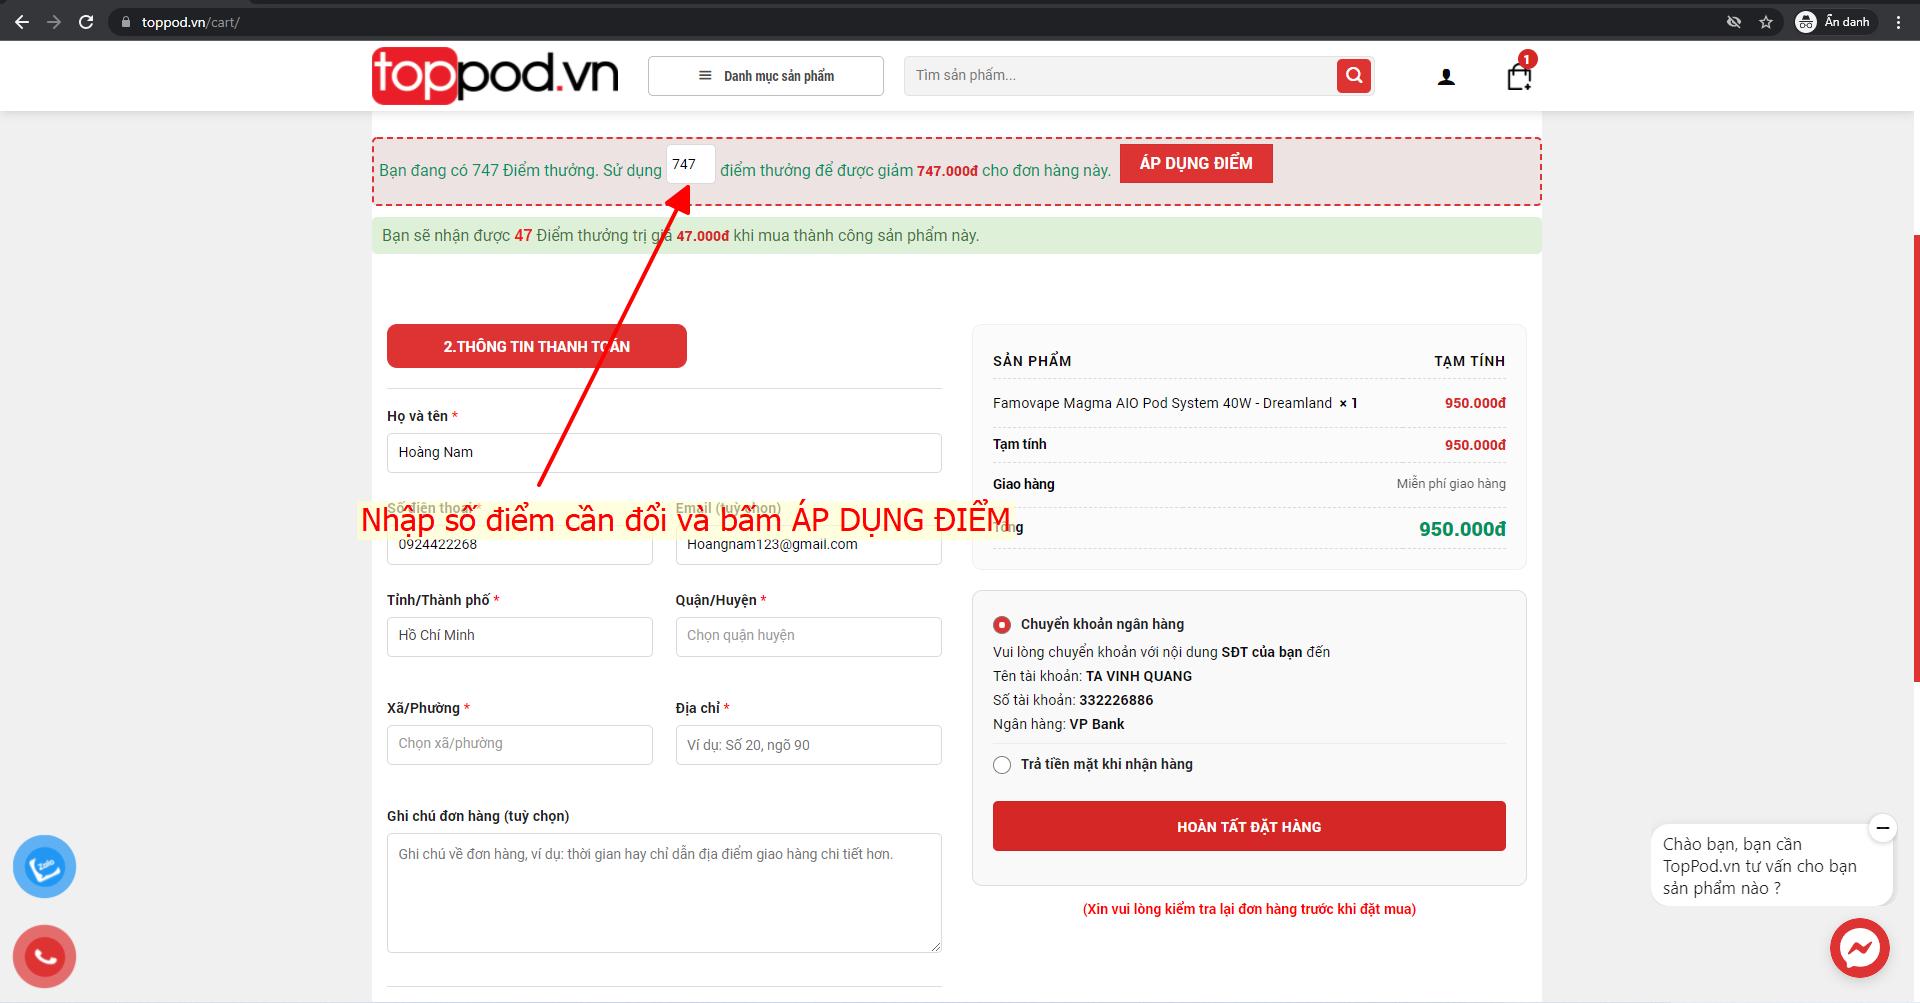This screenshot has width=1920, height=1003.
Task: Click the HOÀN TẤT ĐẶT HÀNG button
Action: 1249,826
